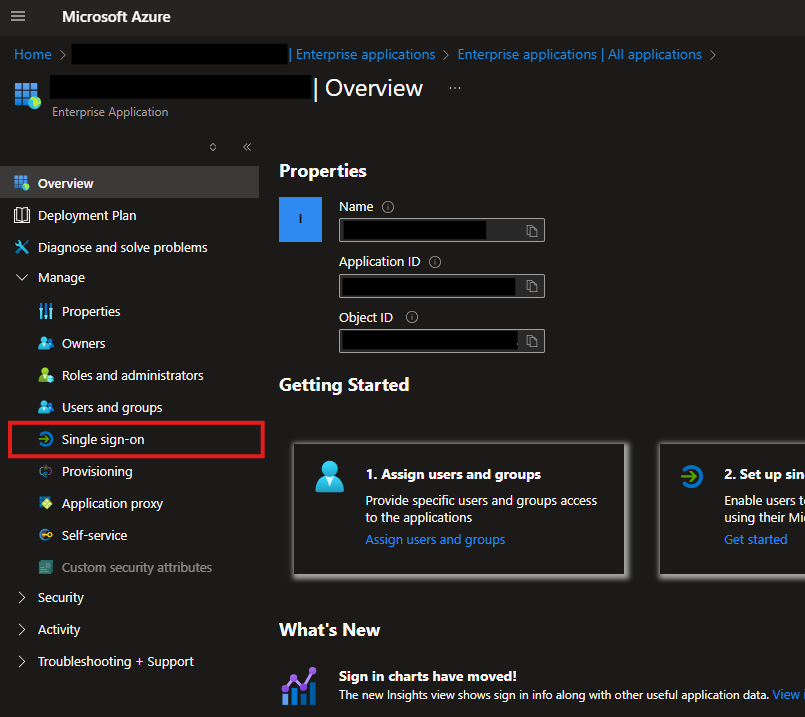805x717 pixels.
Task: Click the View link in What's New
Action: click(x=787, y=694)
